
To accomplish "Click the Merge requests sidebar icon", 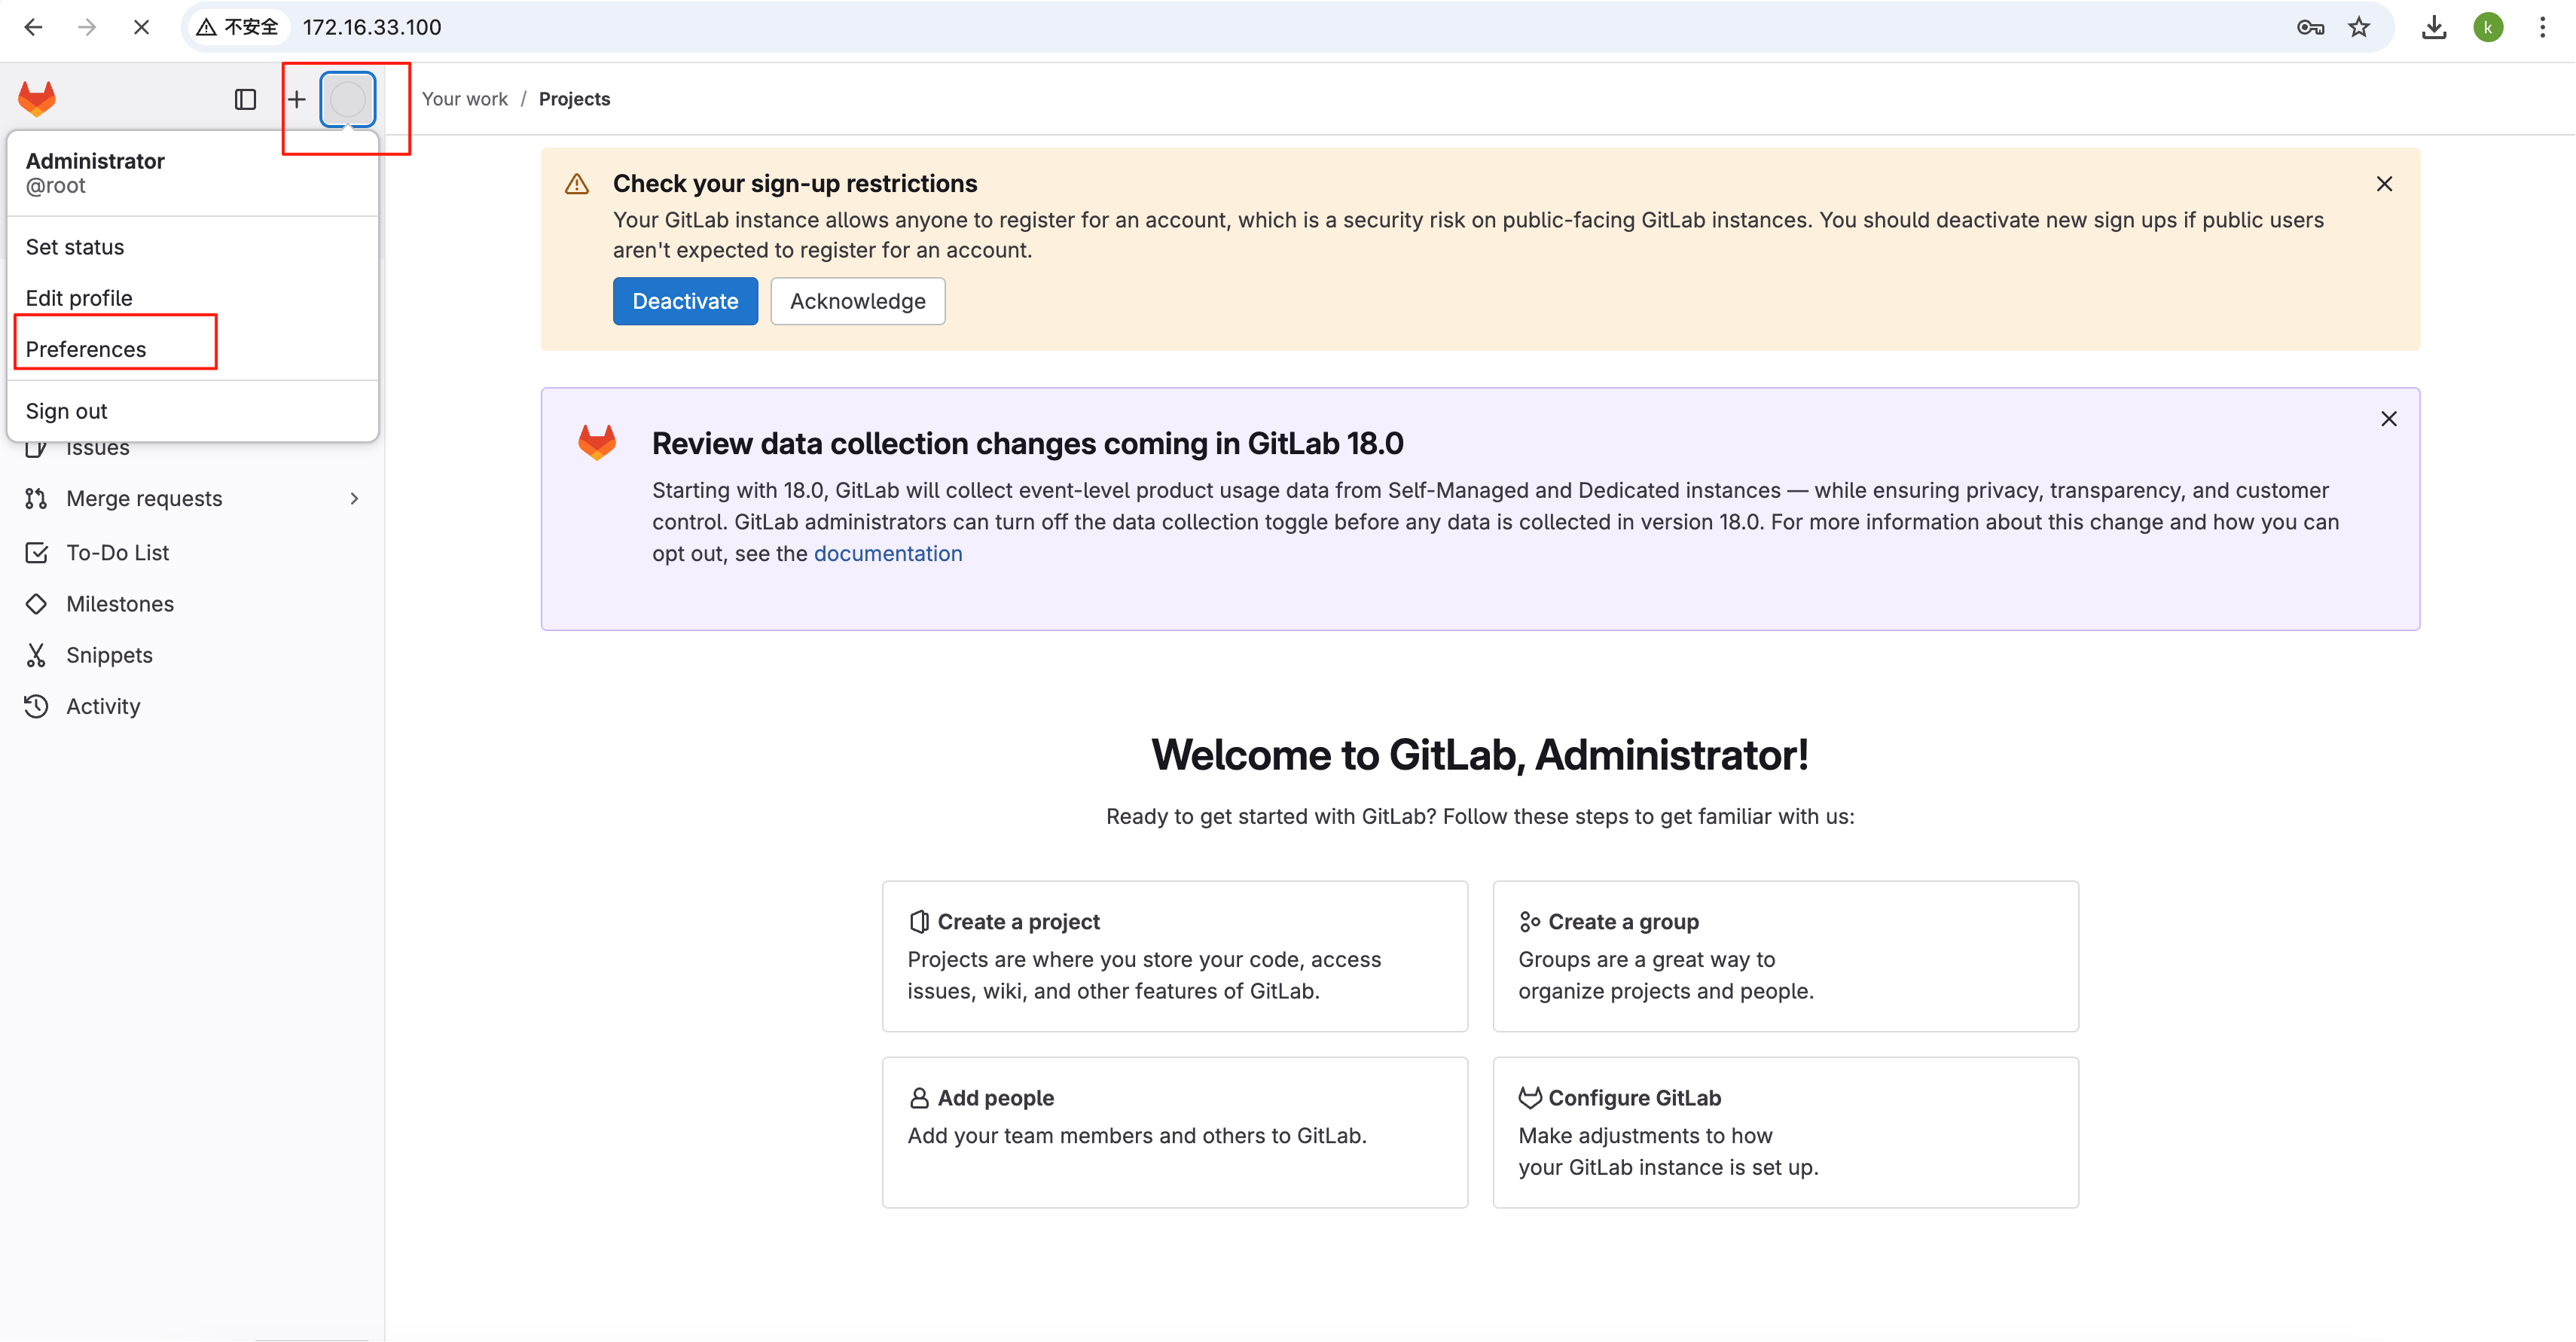I will coord(36,498).
